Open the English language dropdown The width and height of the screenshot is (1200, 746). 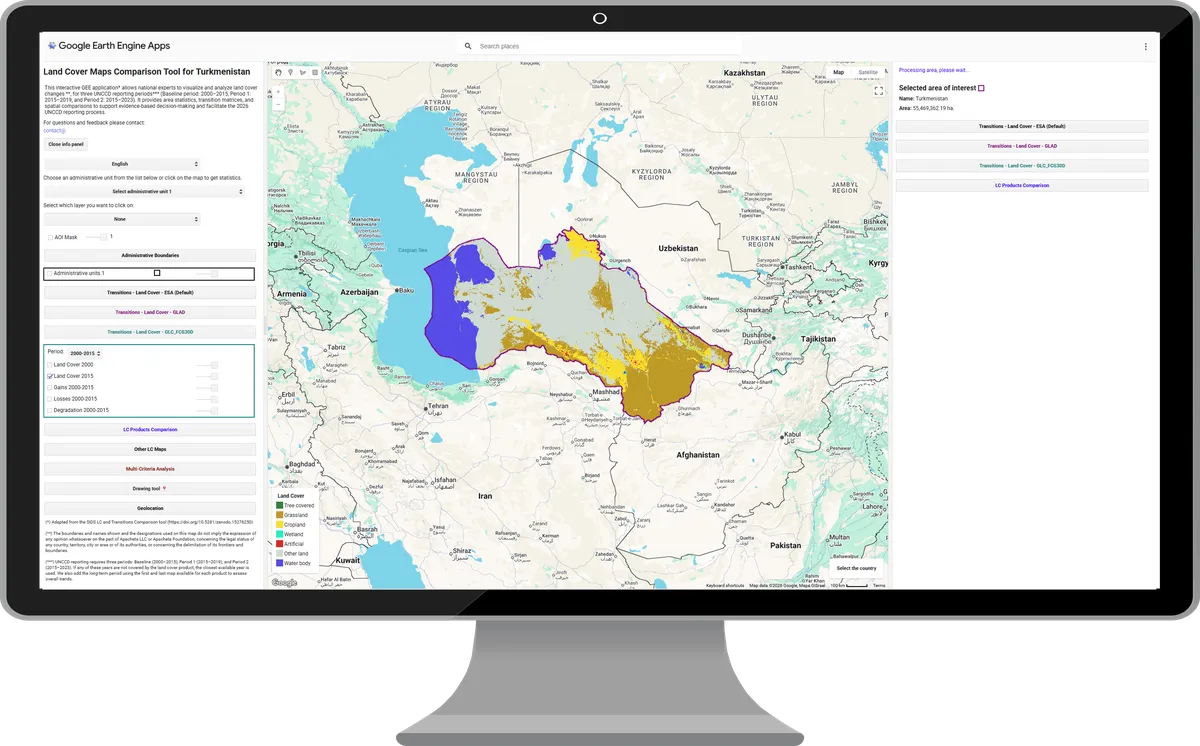pyautogui.click(x=122, y=164)
